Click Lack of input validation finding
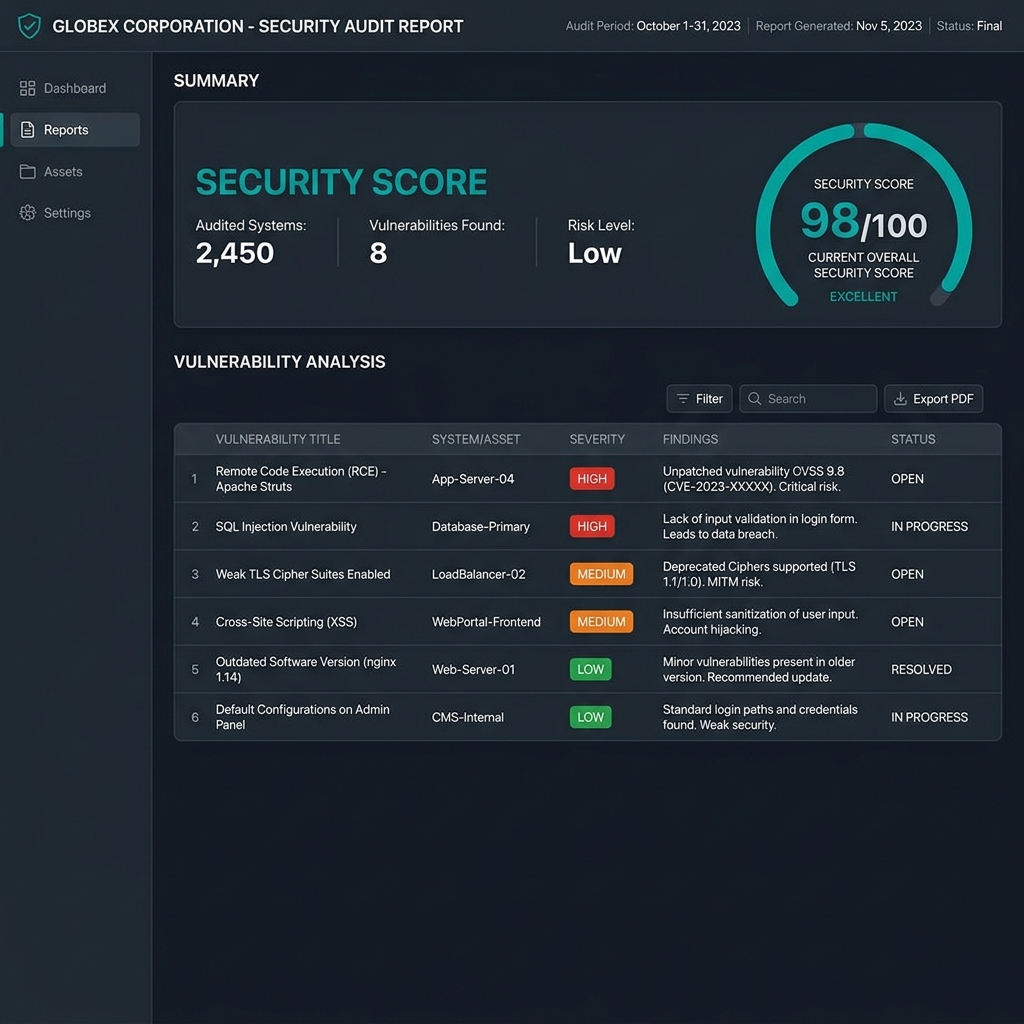1024x1024 pixels. (760, 526)
